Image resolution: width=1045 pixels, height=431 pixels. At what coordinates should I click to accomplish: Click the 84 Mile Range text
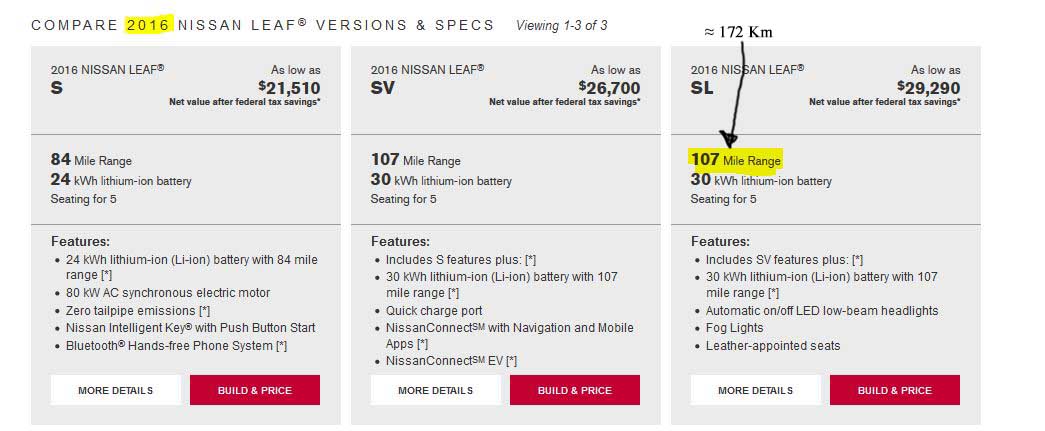tap(91, 160)
